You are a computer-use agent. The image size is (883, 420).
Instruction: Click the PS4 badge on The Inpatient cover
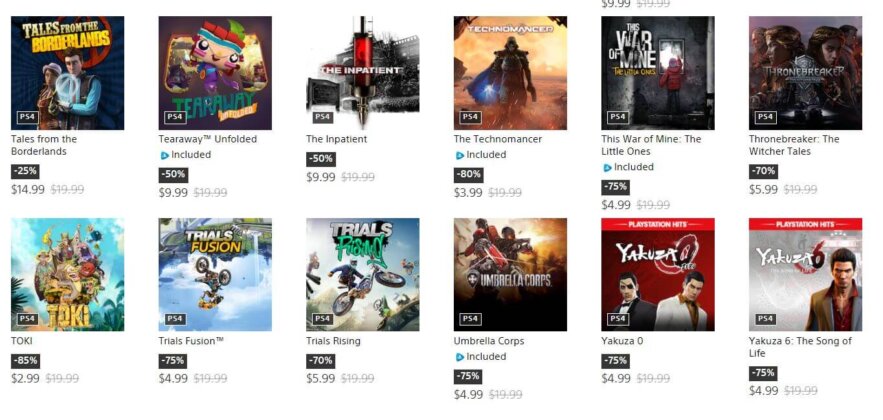click(x=322, y=117)
